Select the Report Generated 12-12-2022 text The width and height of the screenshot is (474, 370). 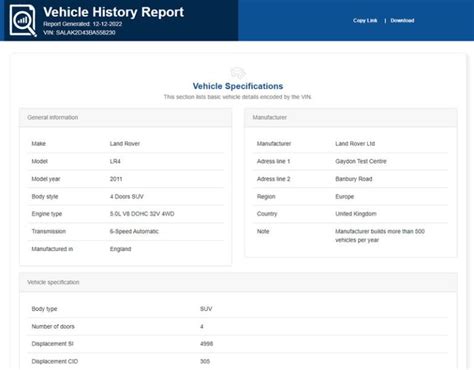point(83,24)
